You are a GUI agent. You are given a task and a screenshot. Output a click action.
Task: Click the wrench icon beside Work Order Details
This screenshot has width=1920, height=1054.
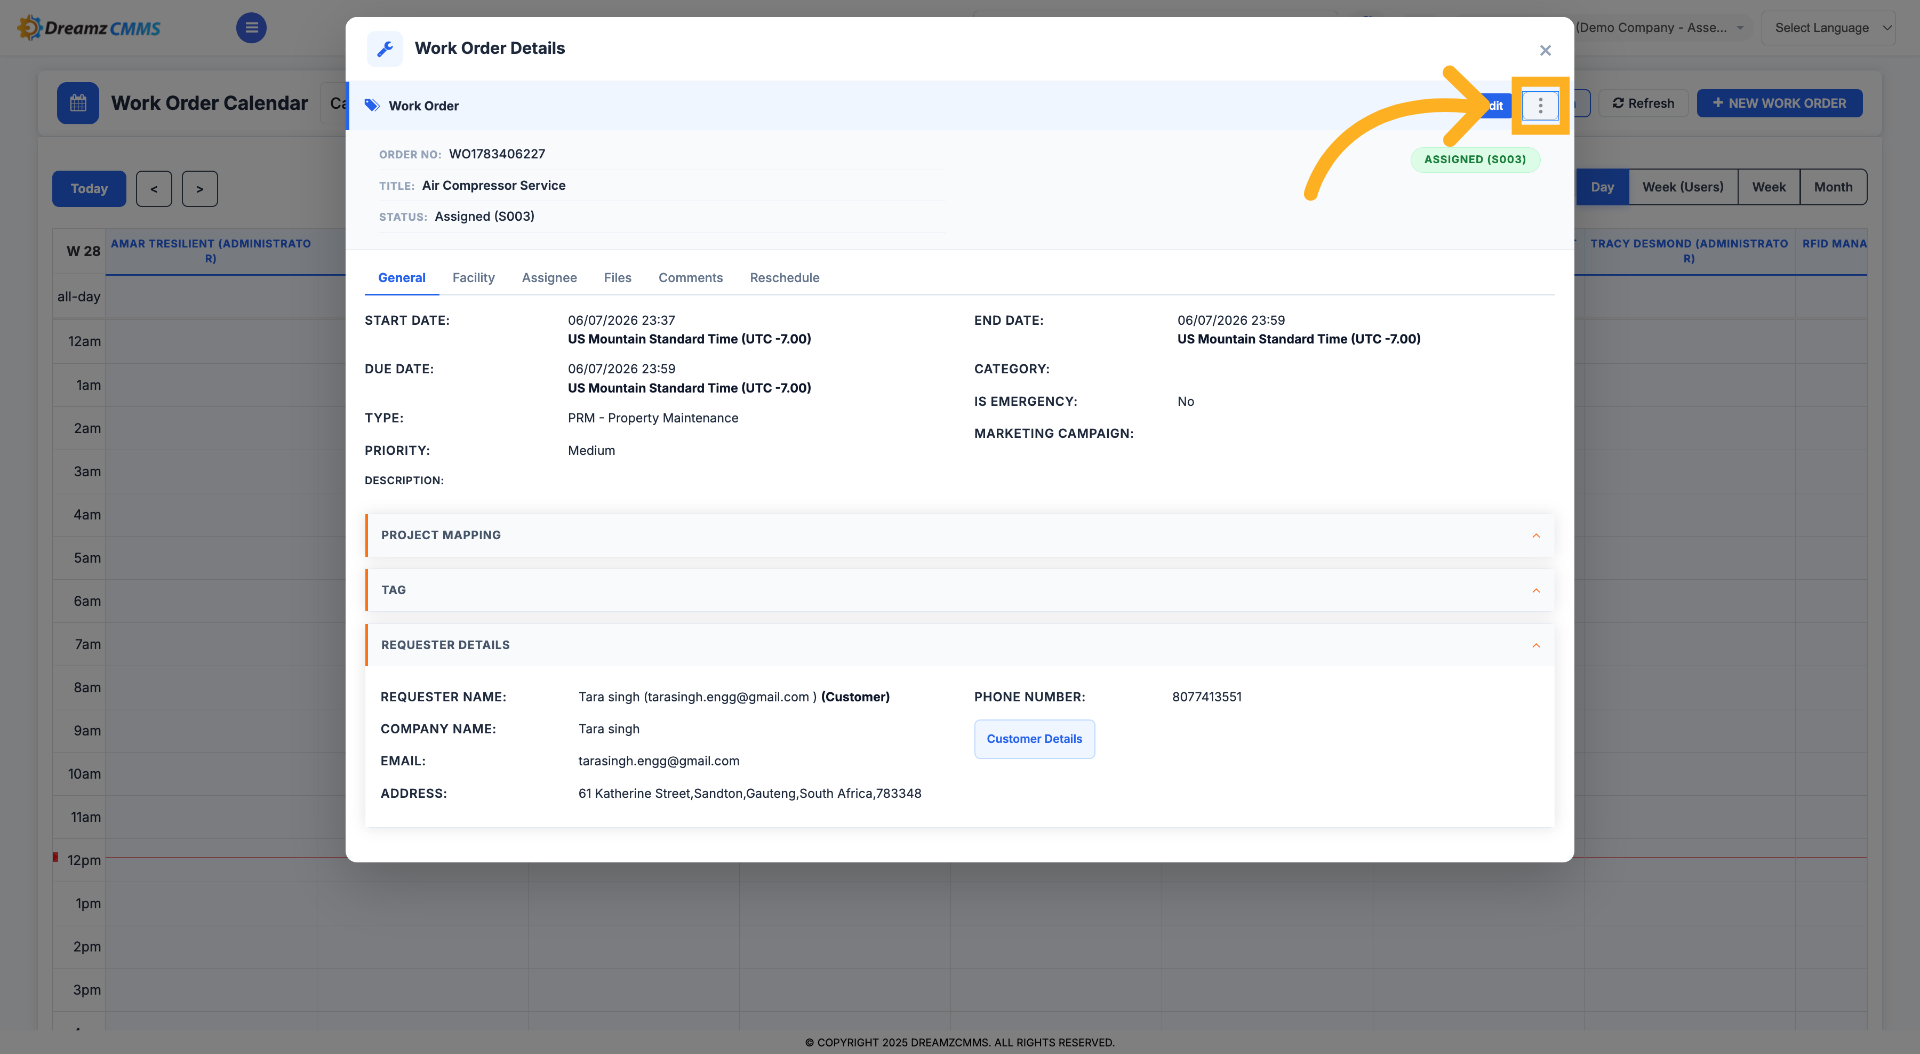click(x=385, y=49)
